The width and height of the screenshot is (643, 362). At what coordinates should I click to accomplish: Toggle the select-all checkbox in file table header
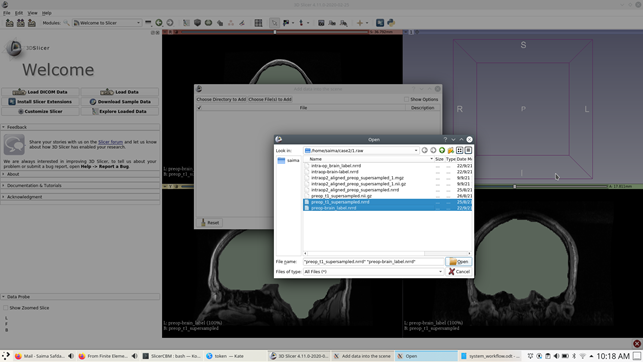(199, 108)
